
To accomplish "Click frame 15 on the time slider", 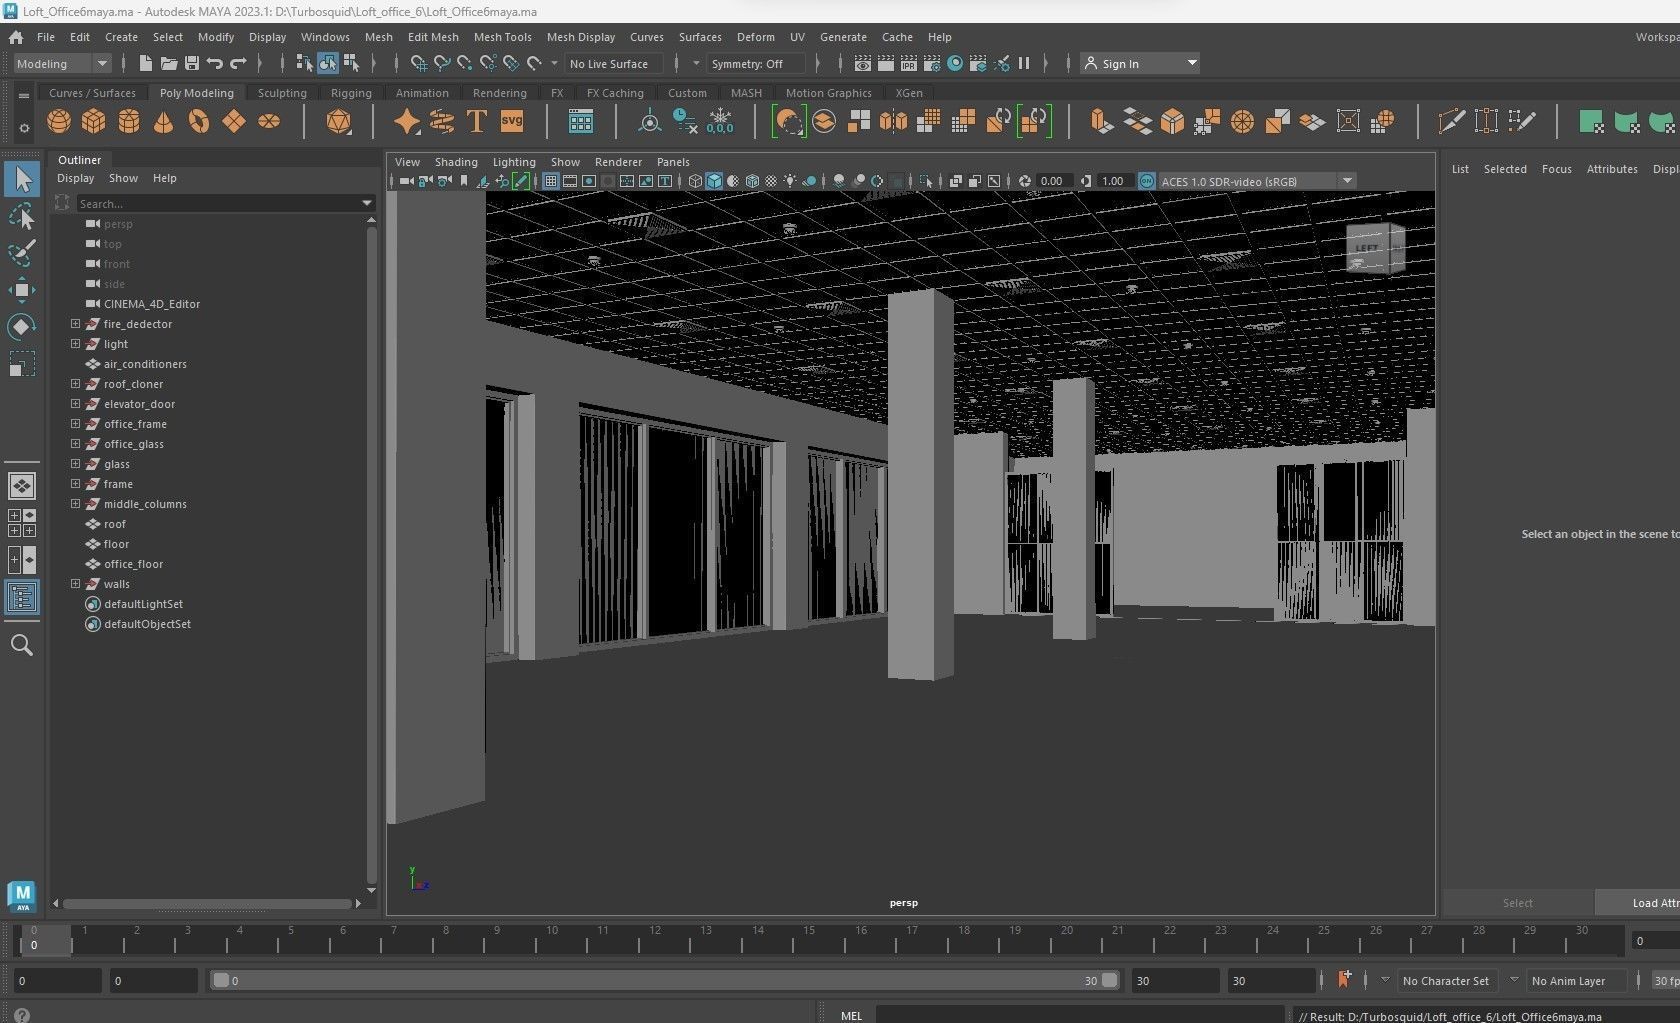I will [x=809, y=939].
